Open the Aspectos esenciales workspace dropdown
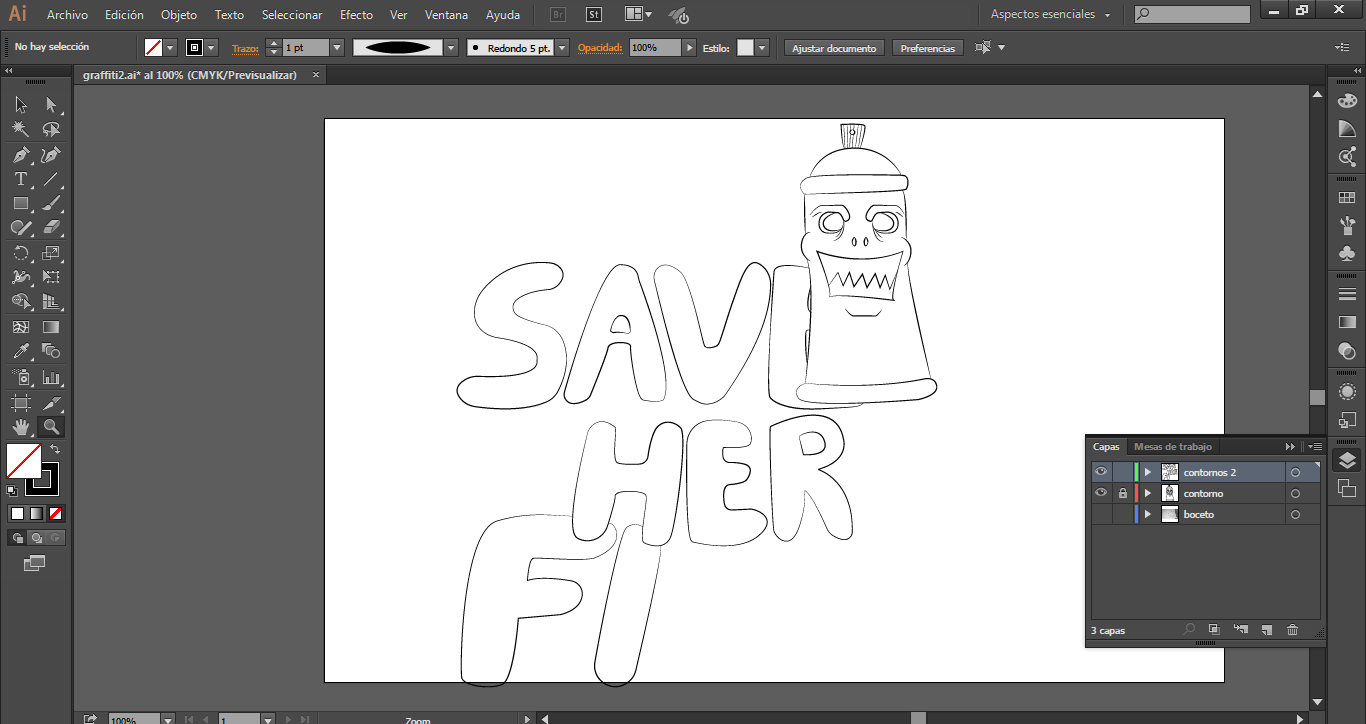This screenshot has width=1366, height=724. (x=1050, y=15)
